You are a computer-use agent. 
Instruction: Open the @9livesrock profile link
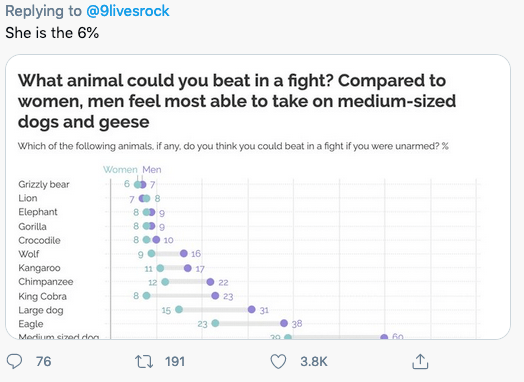click(128, 11)
